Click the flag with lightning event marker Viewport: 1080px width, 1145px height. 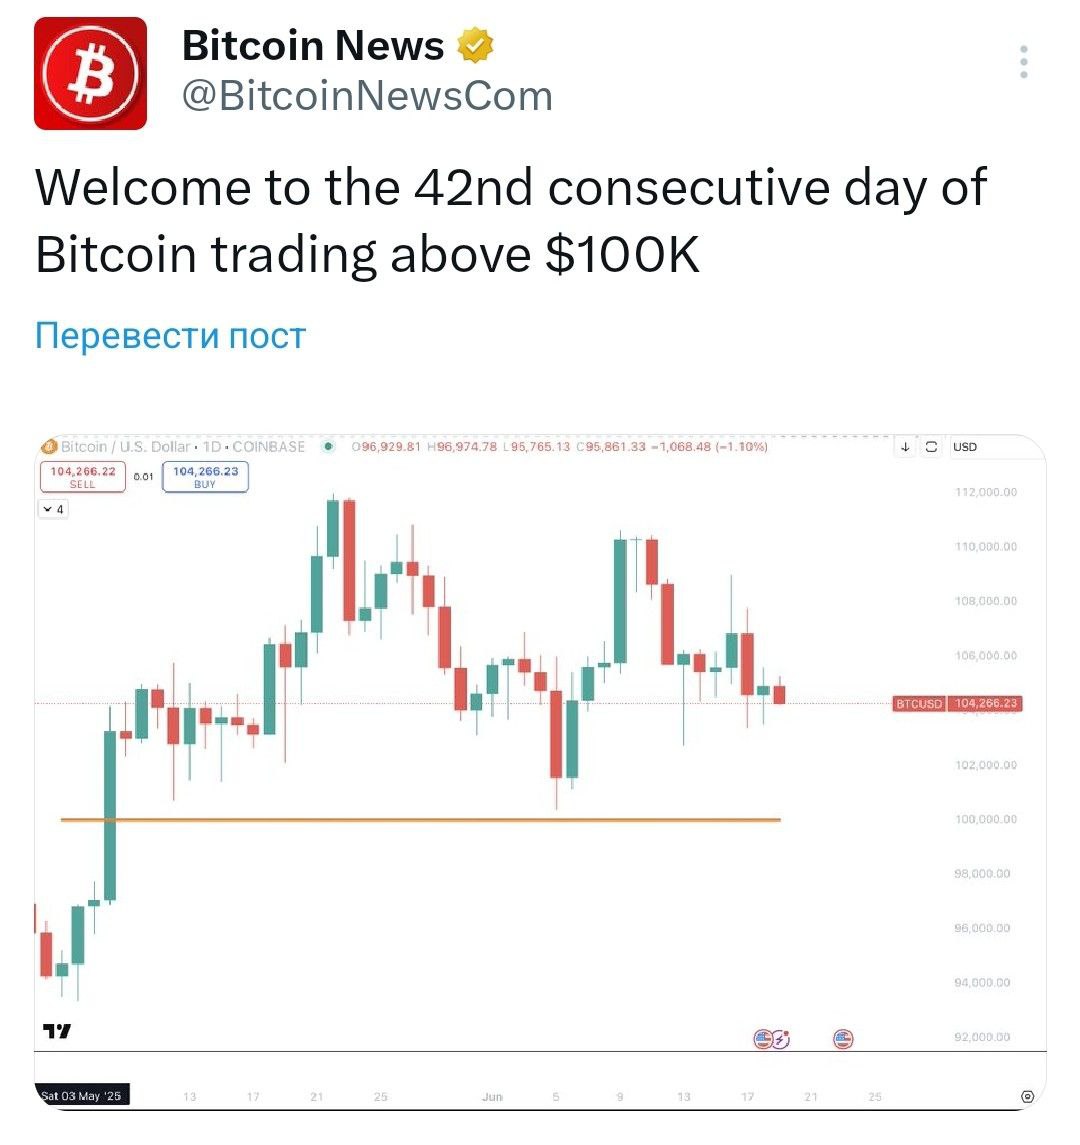[781, 1038]
